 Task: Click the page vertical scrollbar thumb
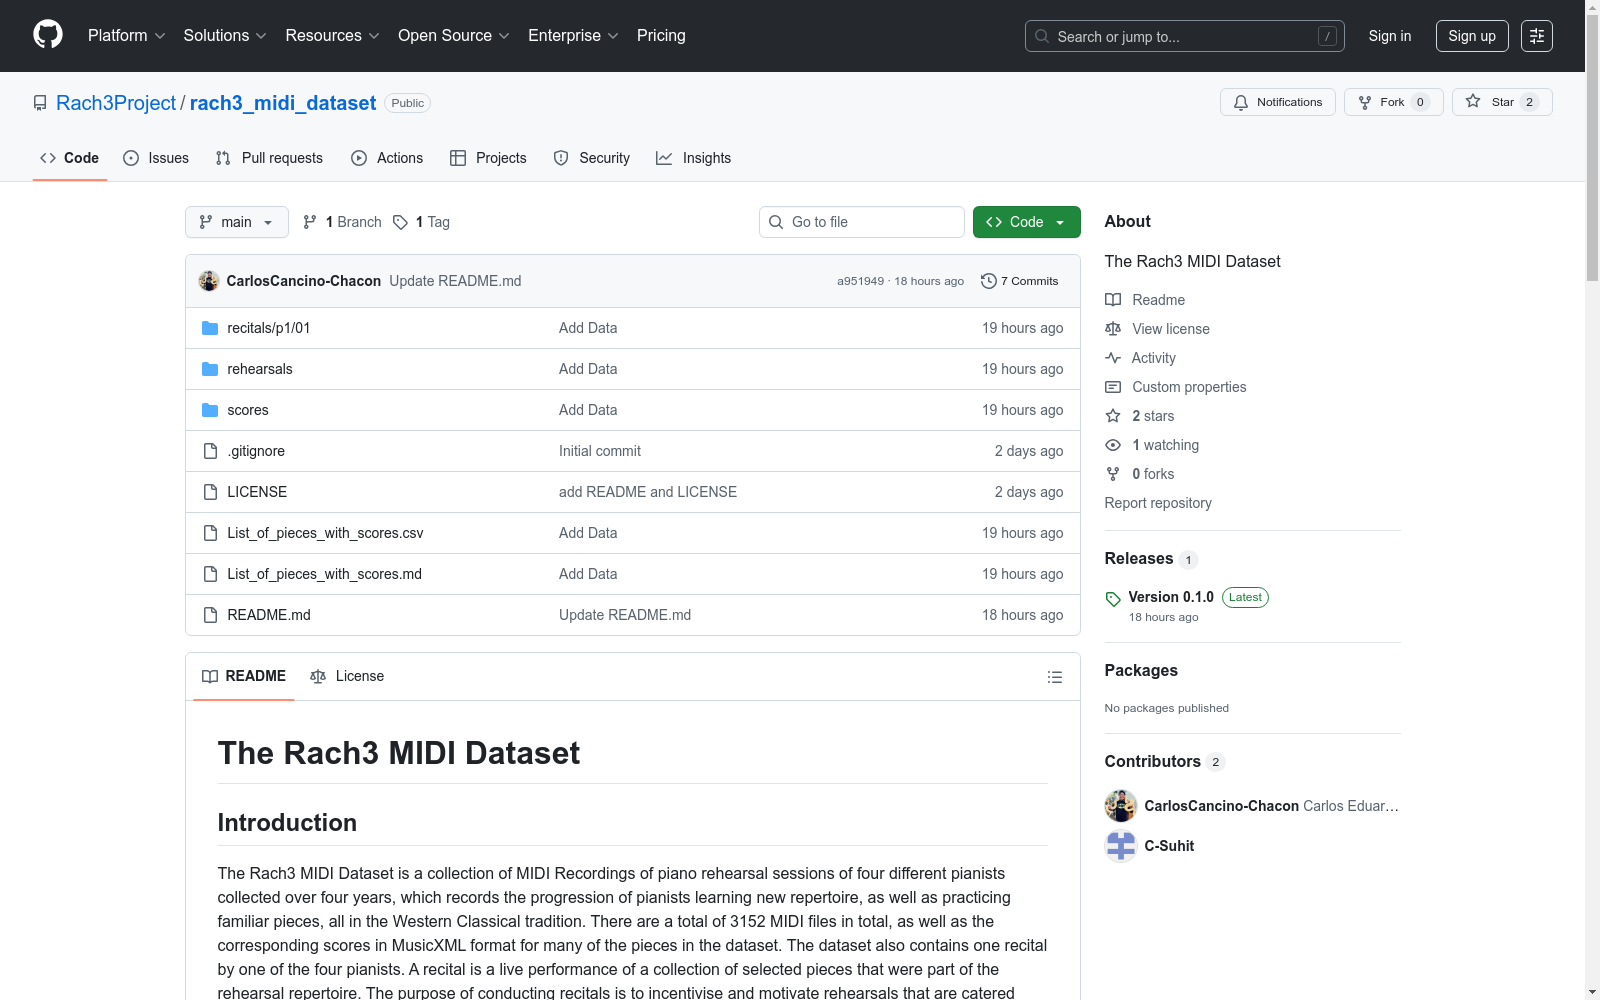coord(1592,150)
